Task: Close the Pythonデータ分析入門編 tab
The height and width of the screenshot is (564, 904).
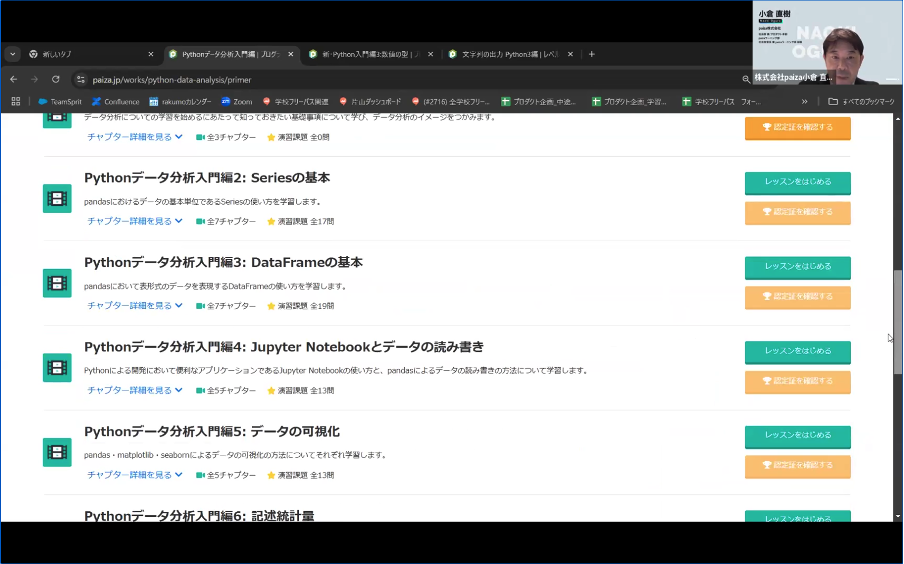Action: [x=291, y=54]
